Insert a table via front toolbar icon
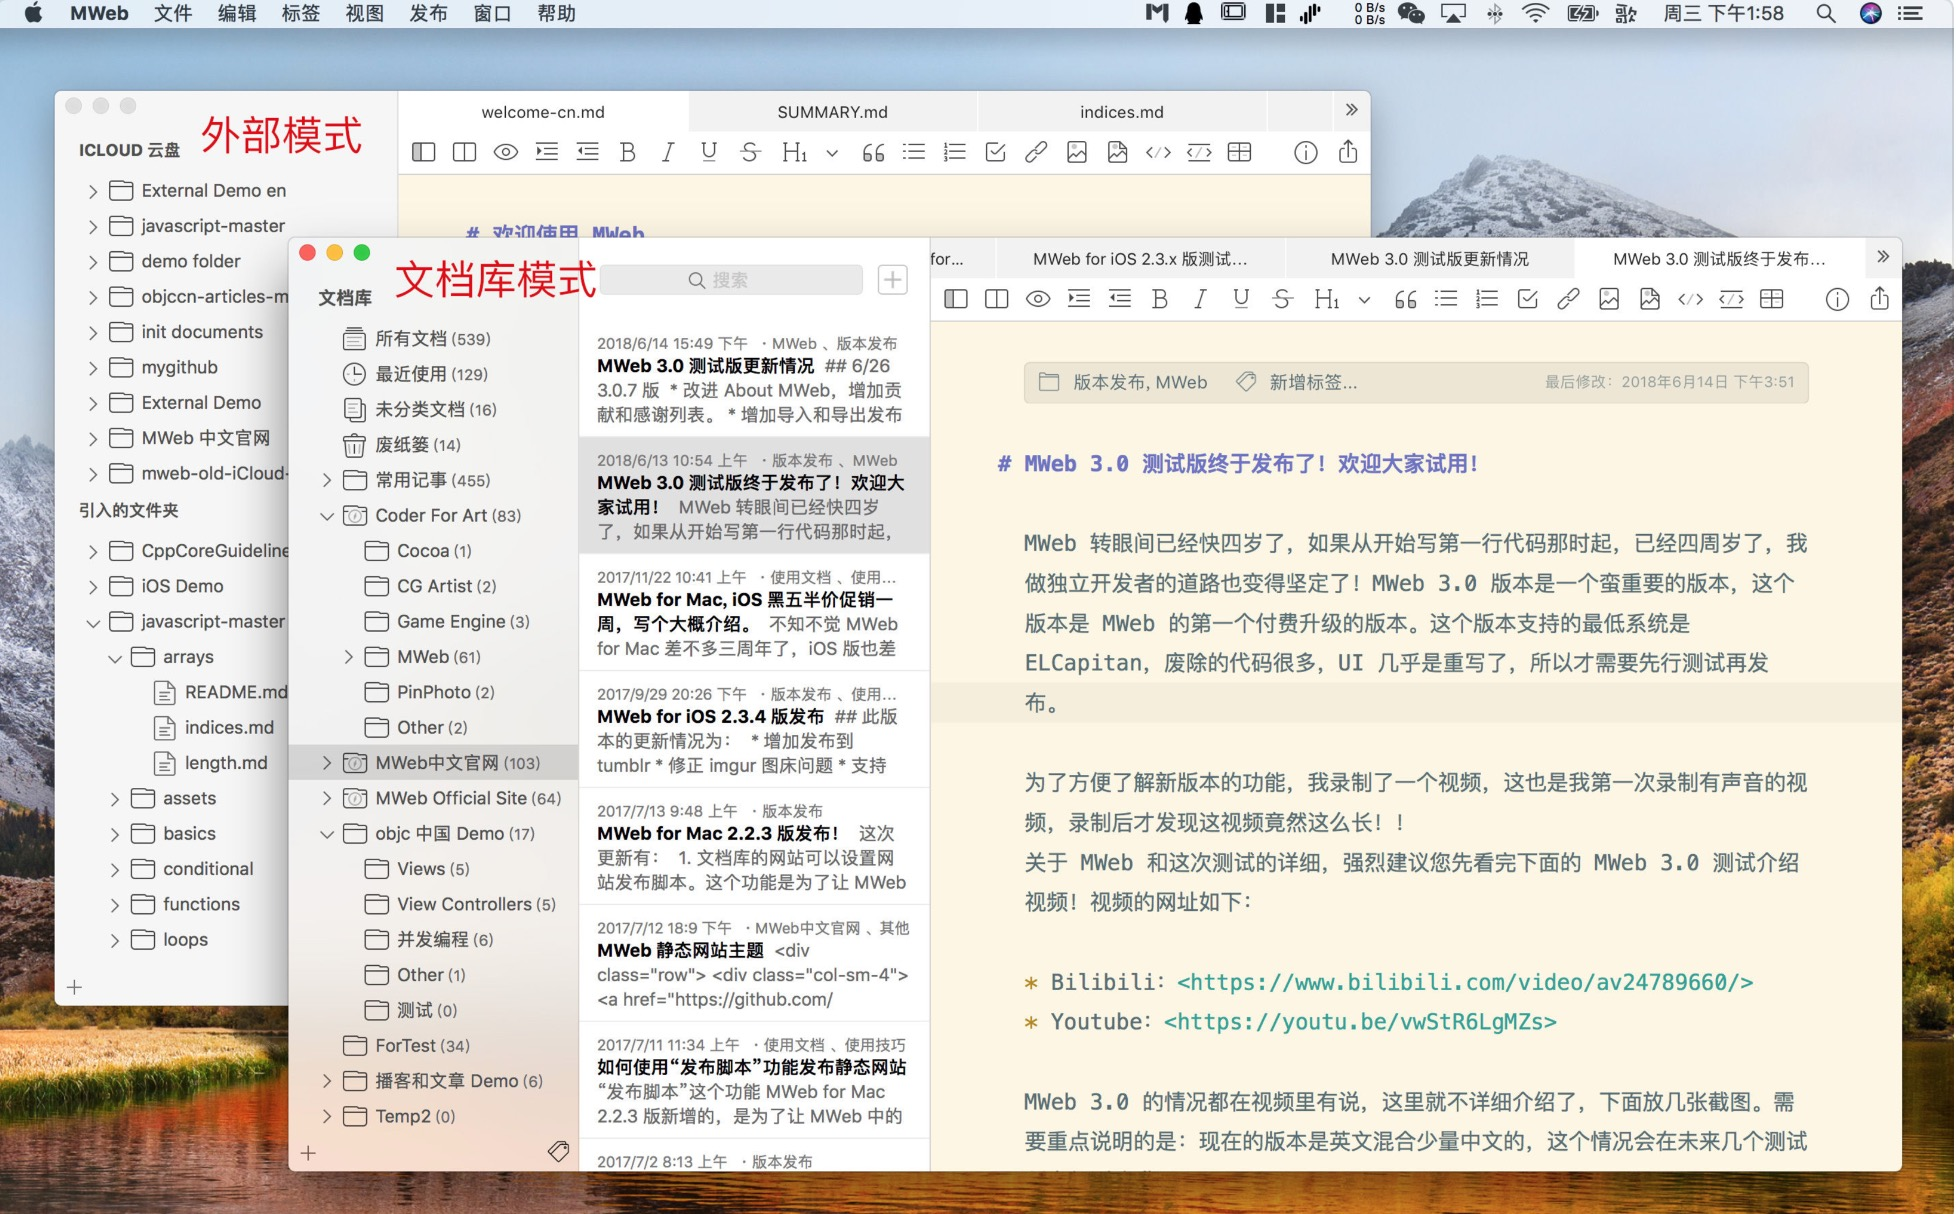This screenshot has height=1214, width=1956. point(1771,299)
